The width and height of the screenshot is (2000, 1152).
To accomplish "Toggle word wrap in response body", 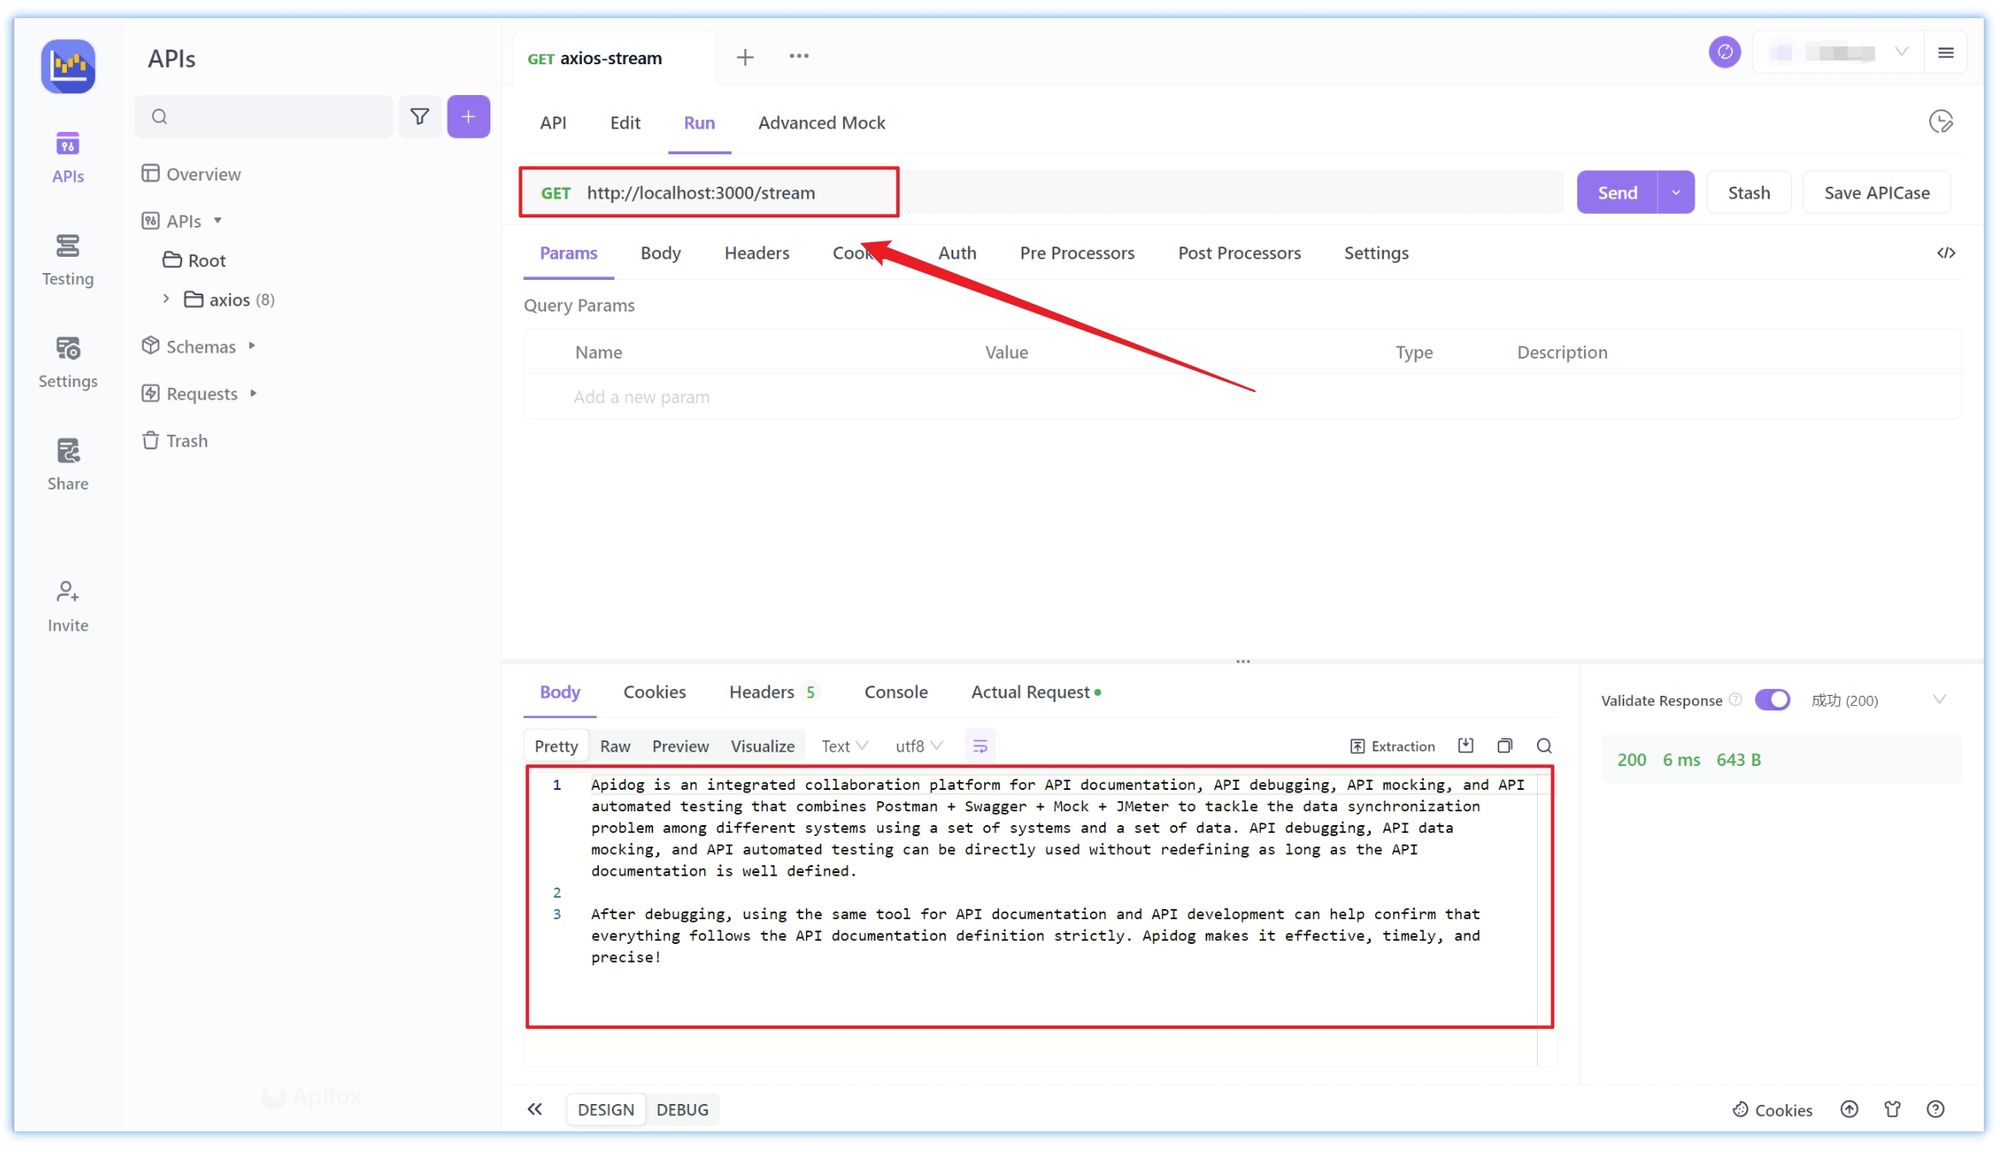I will (x=980, y=746).
